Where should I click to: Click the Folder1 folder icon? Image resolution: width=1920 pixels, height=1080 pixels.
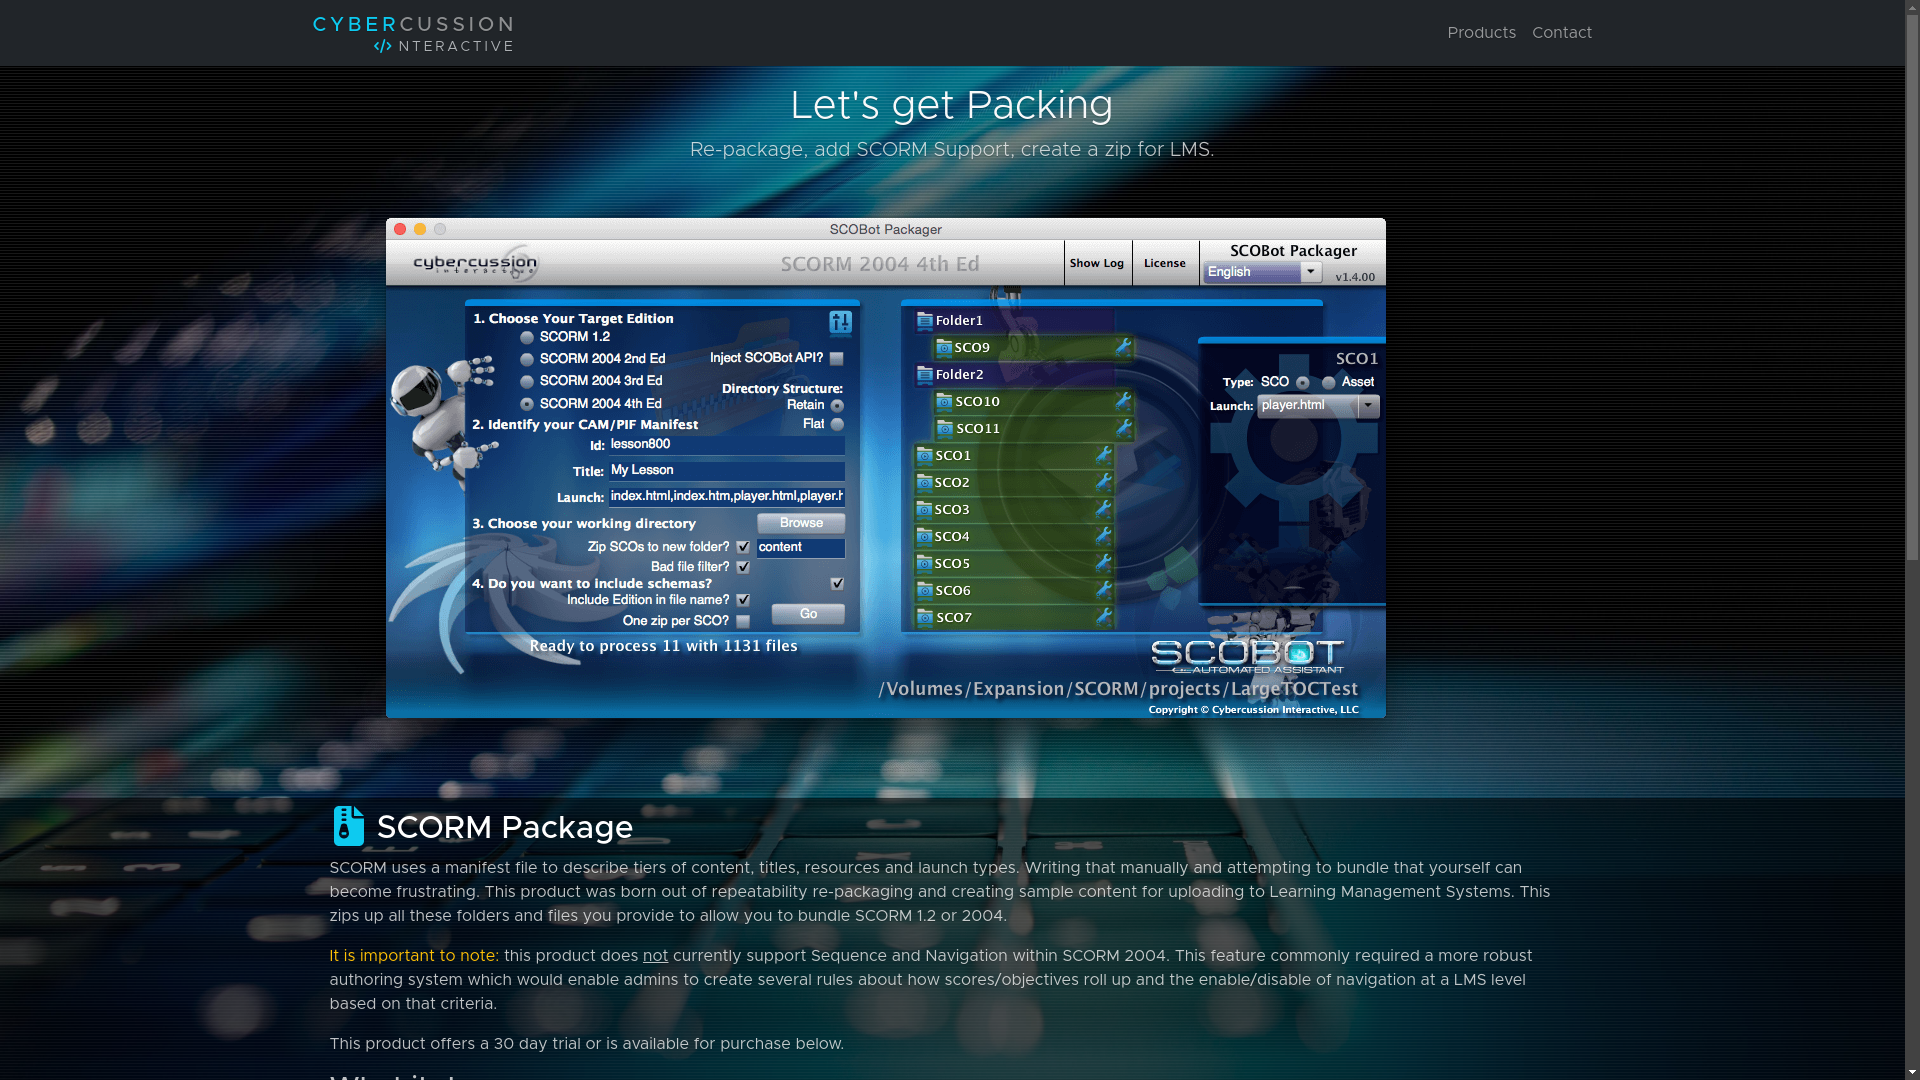(925, 321)
